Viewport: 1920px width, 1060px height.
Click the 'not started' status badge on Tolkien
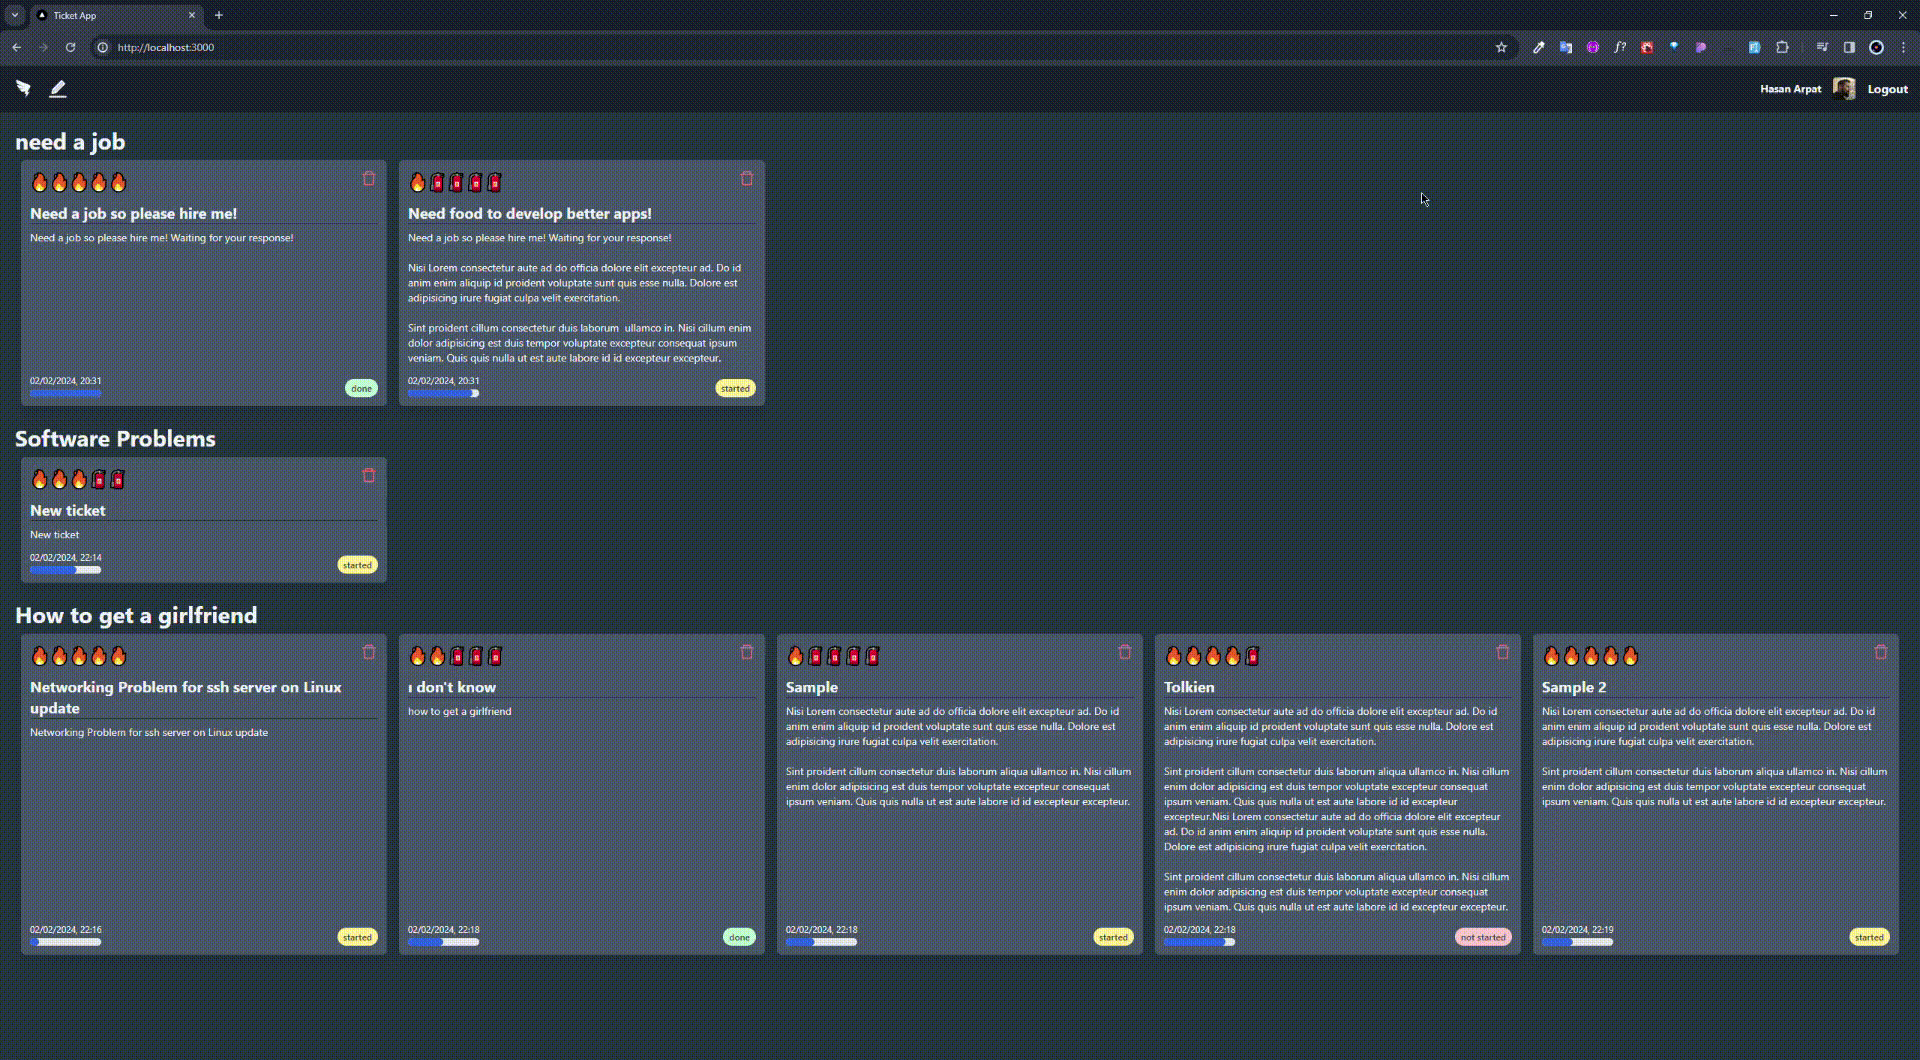tap(1482, 937)
